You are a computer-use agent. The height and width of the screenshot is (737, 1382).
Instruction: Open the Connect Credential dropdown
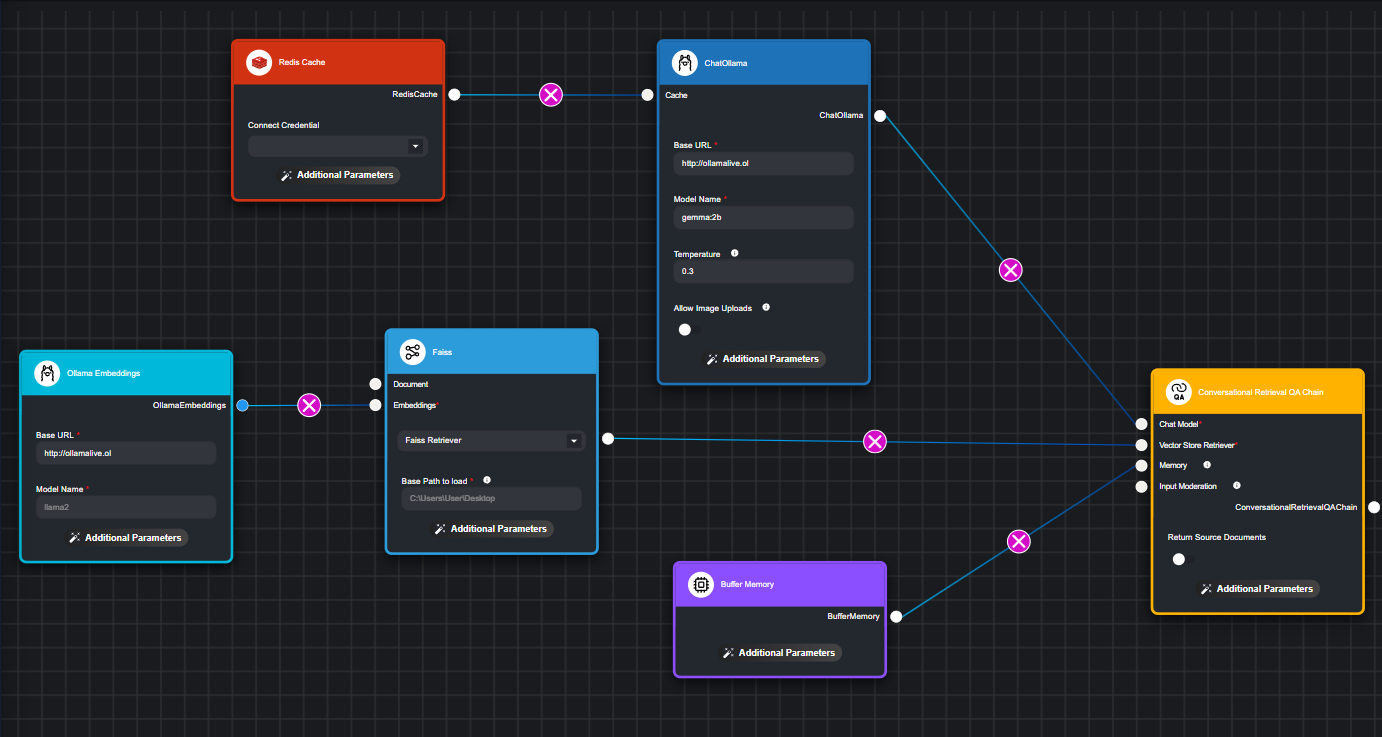click(x=338, y=146)
